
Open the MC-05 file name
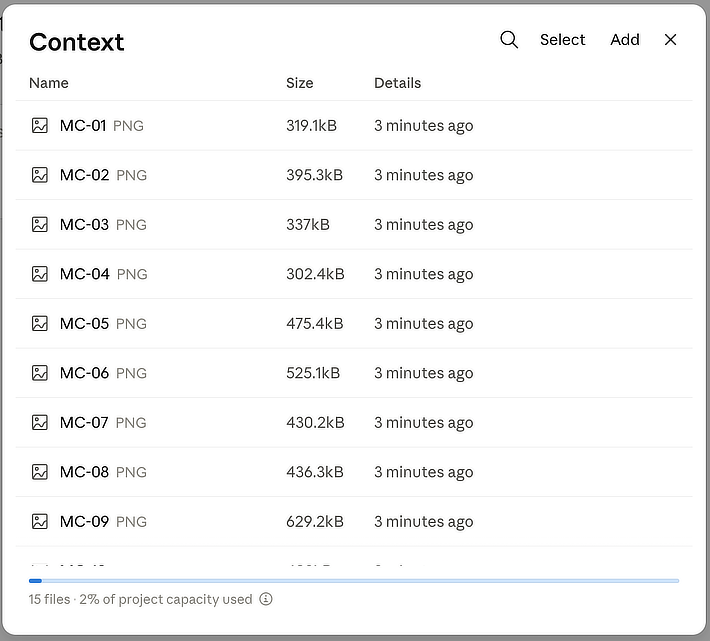84,323
